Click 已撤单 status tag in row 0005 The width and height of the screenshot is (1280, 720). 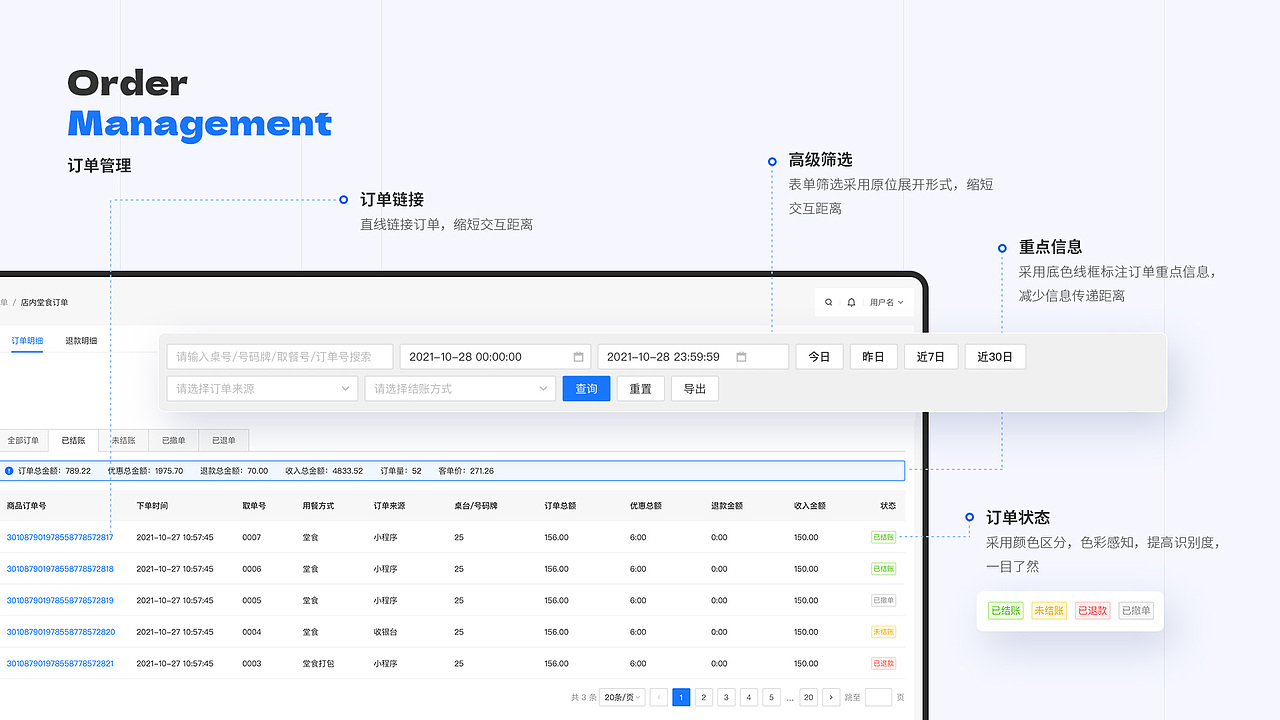pyautogui.click(x=883, y=600)
